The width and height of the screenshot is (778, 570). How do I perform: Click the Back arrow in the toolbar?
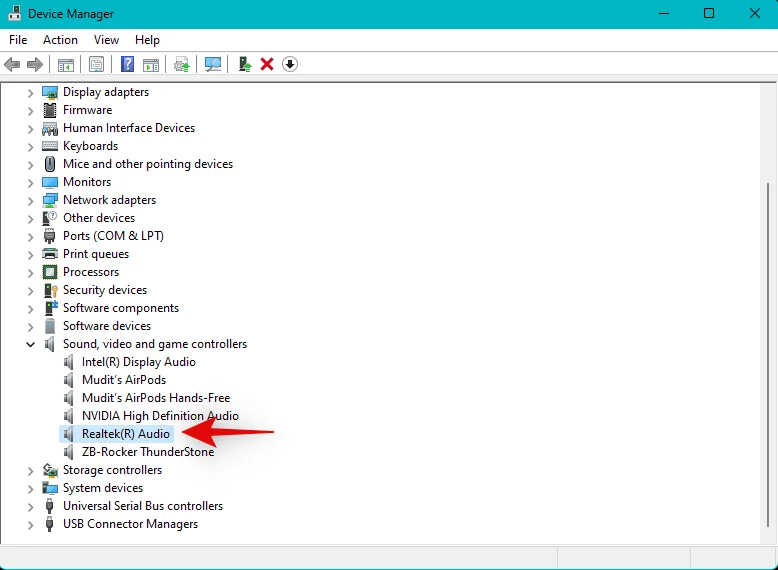point(12,64)
